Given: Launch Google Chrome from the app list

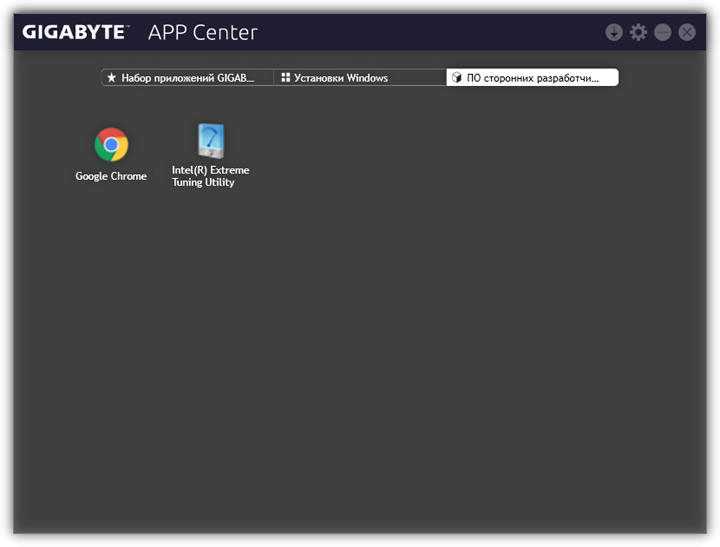Looking at the screenshot, I should point(111,145).
